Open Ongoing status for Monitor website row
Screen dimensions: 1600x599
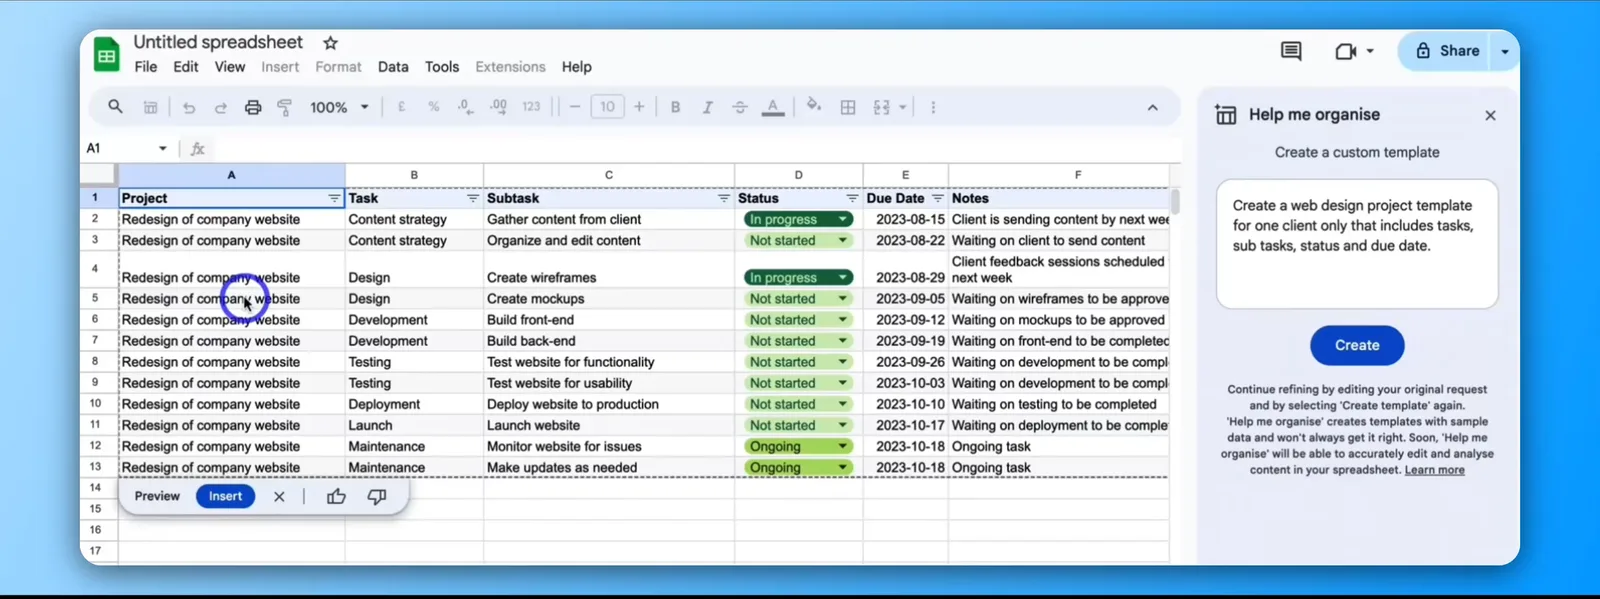843,446
